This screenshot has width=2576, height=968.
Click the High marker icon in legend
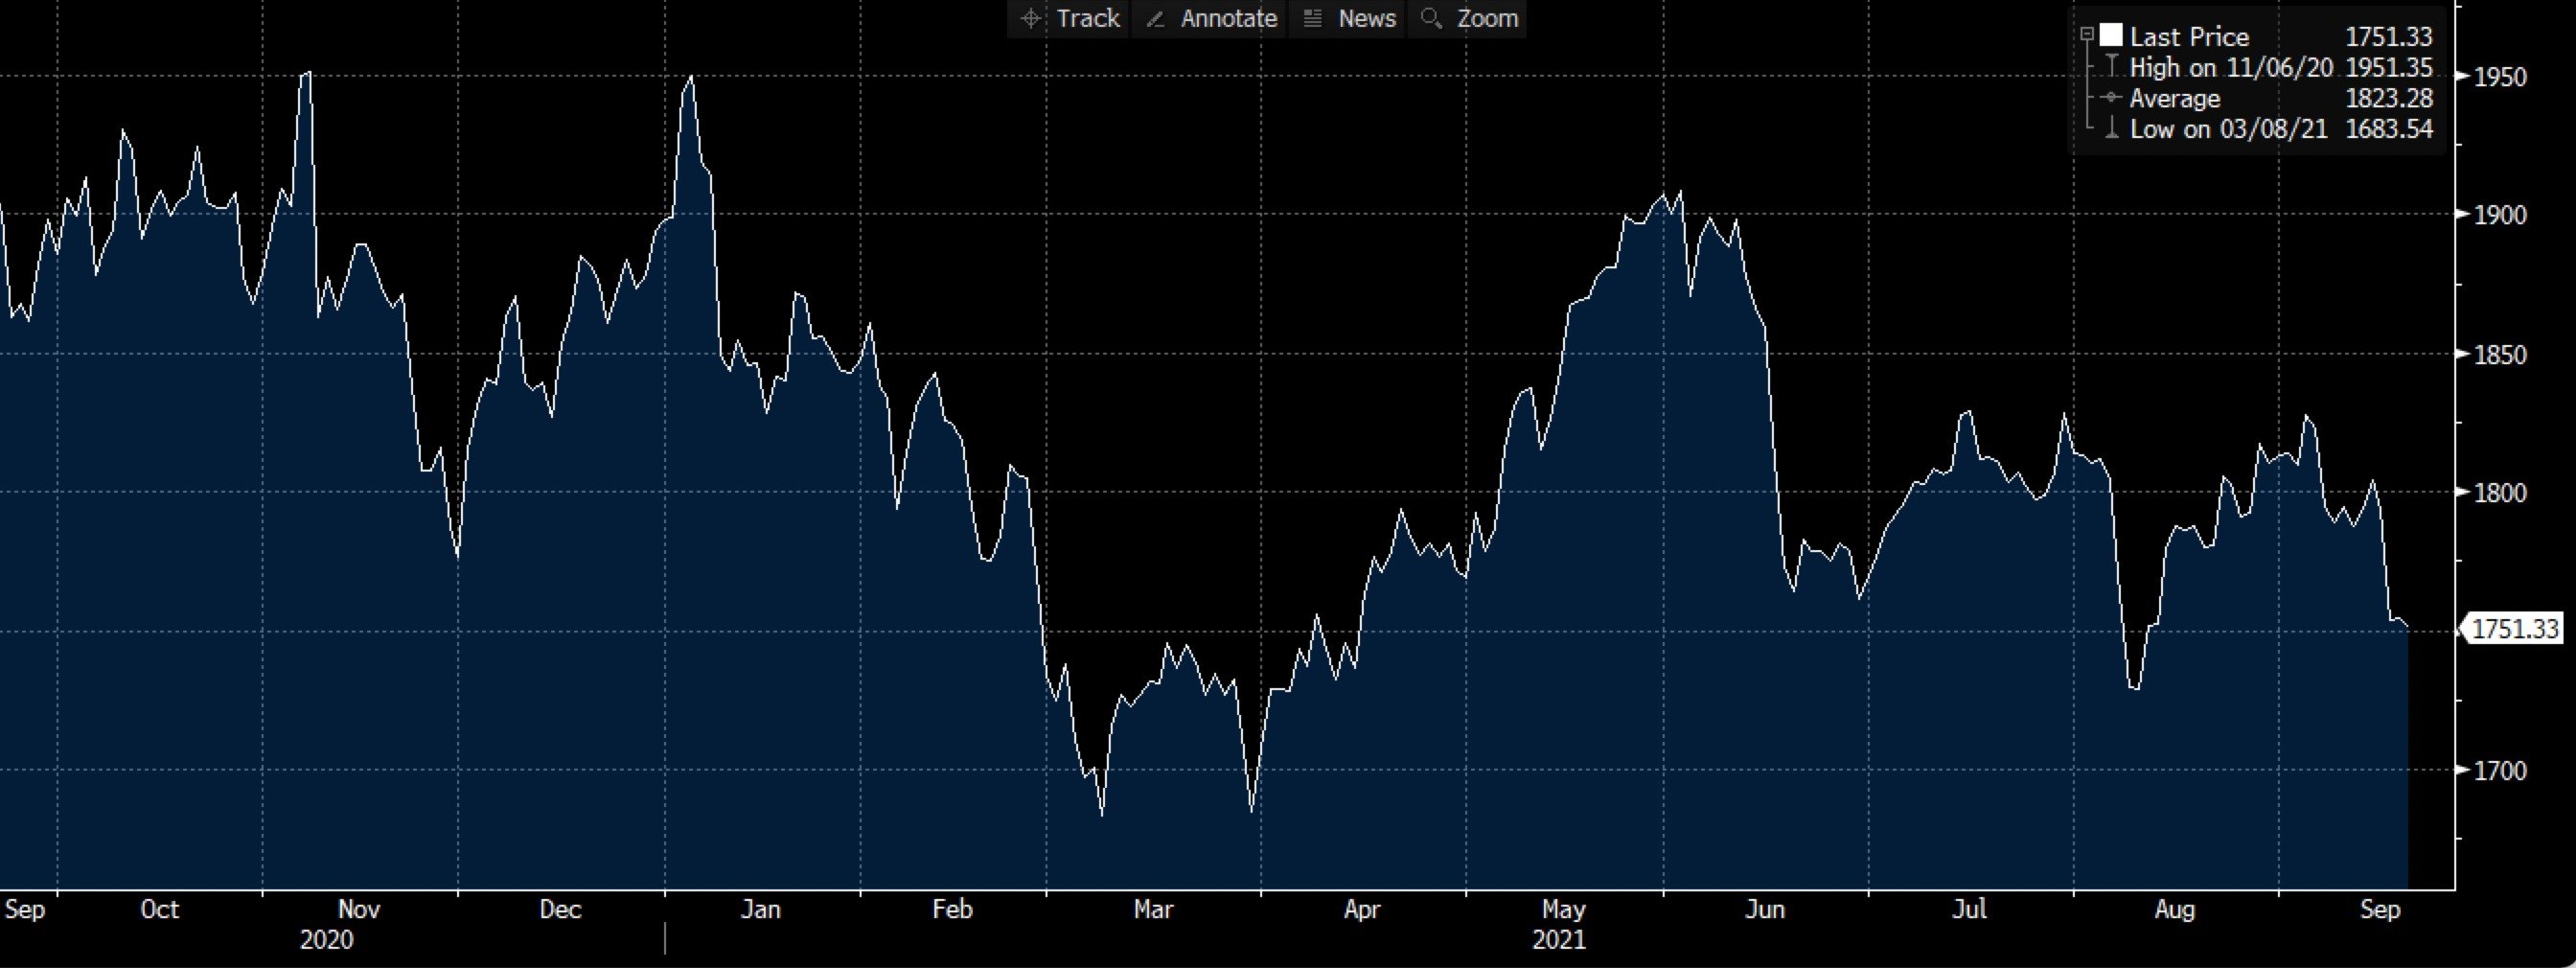[2112, 67]
